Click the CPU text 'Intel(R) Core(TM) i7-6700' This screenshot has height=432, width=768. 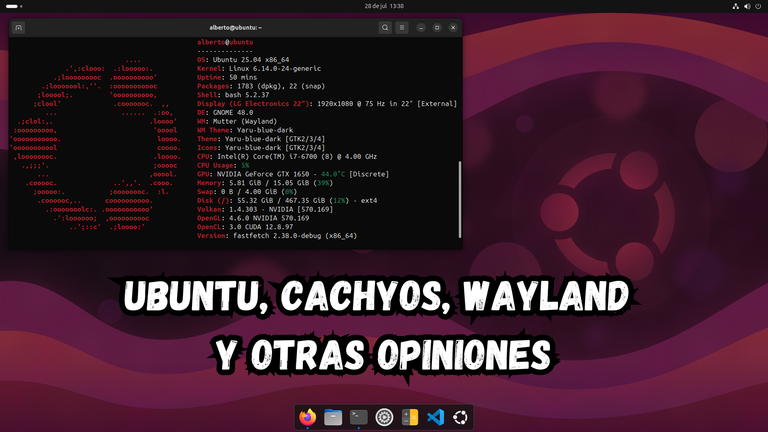269,157
